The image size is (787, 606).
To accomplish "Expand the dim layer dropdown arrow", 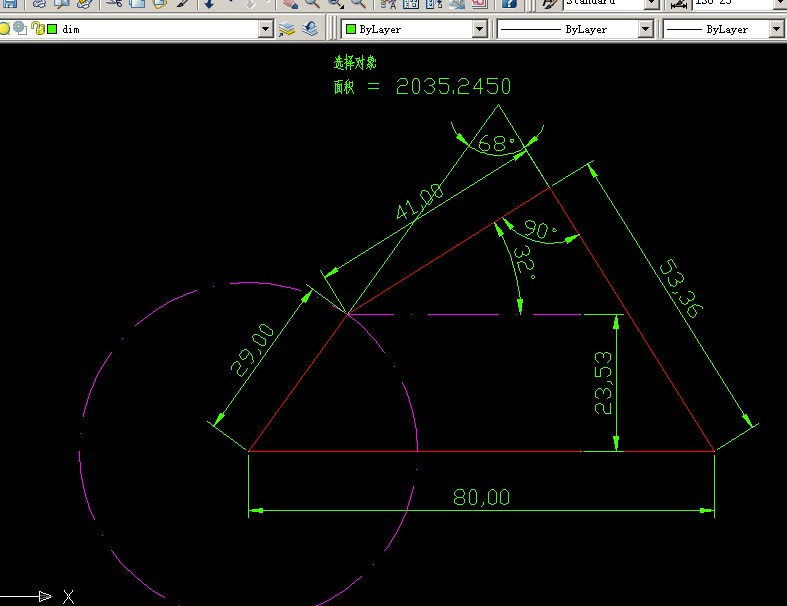I will point(266,29).
